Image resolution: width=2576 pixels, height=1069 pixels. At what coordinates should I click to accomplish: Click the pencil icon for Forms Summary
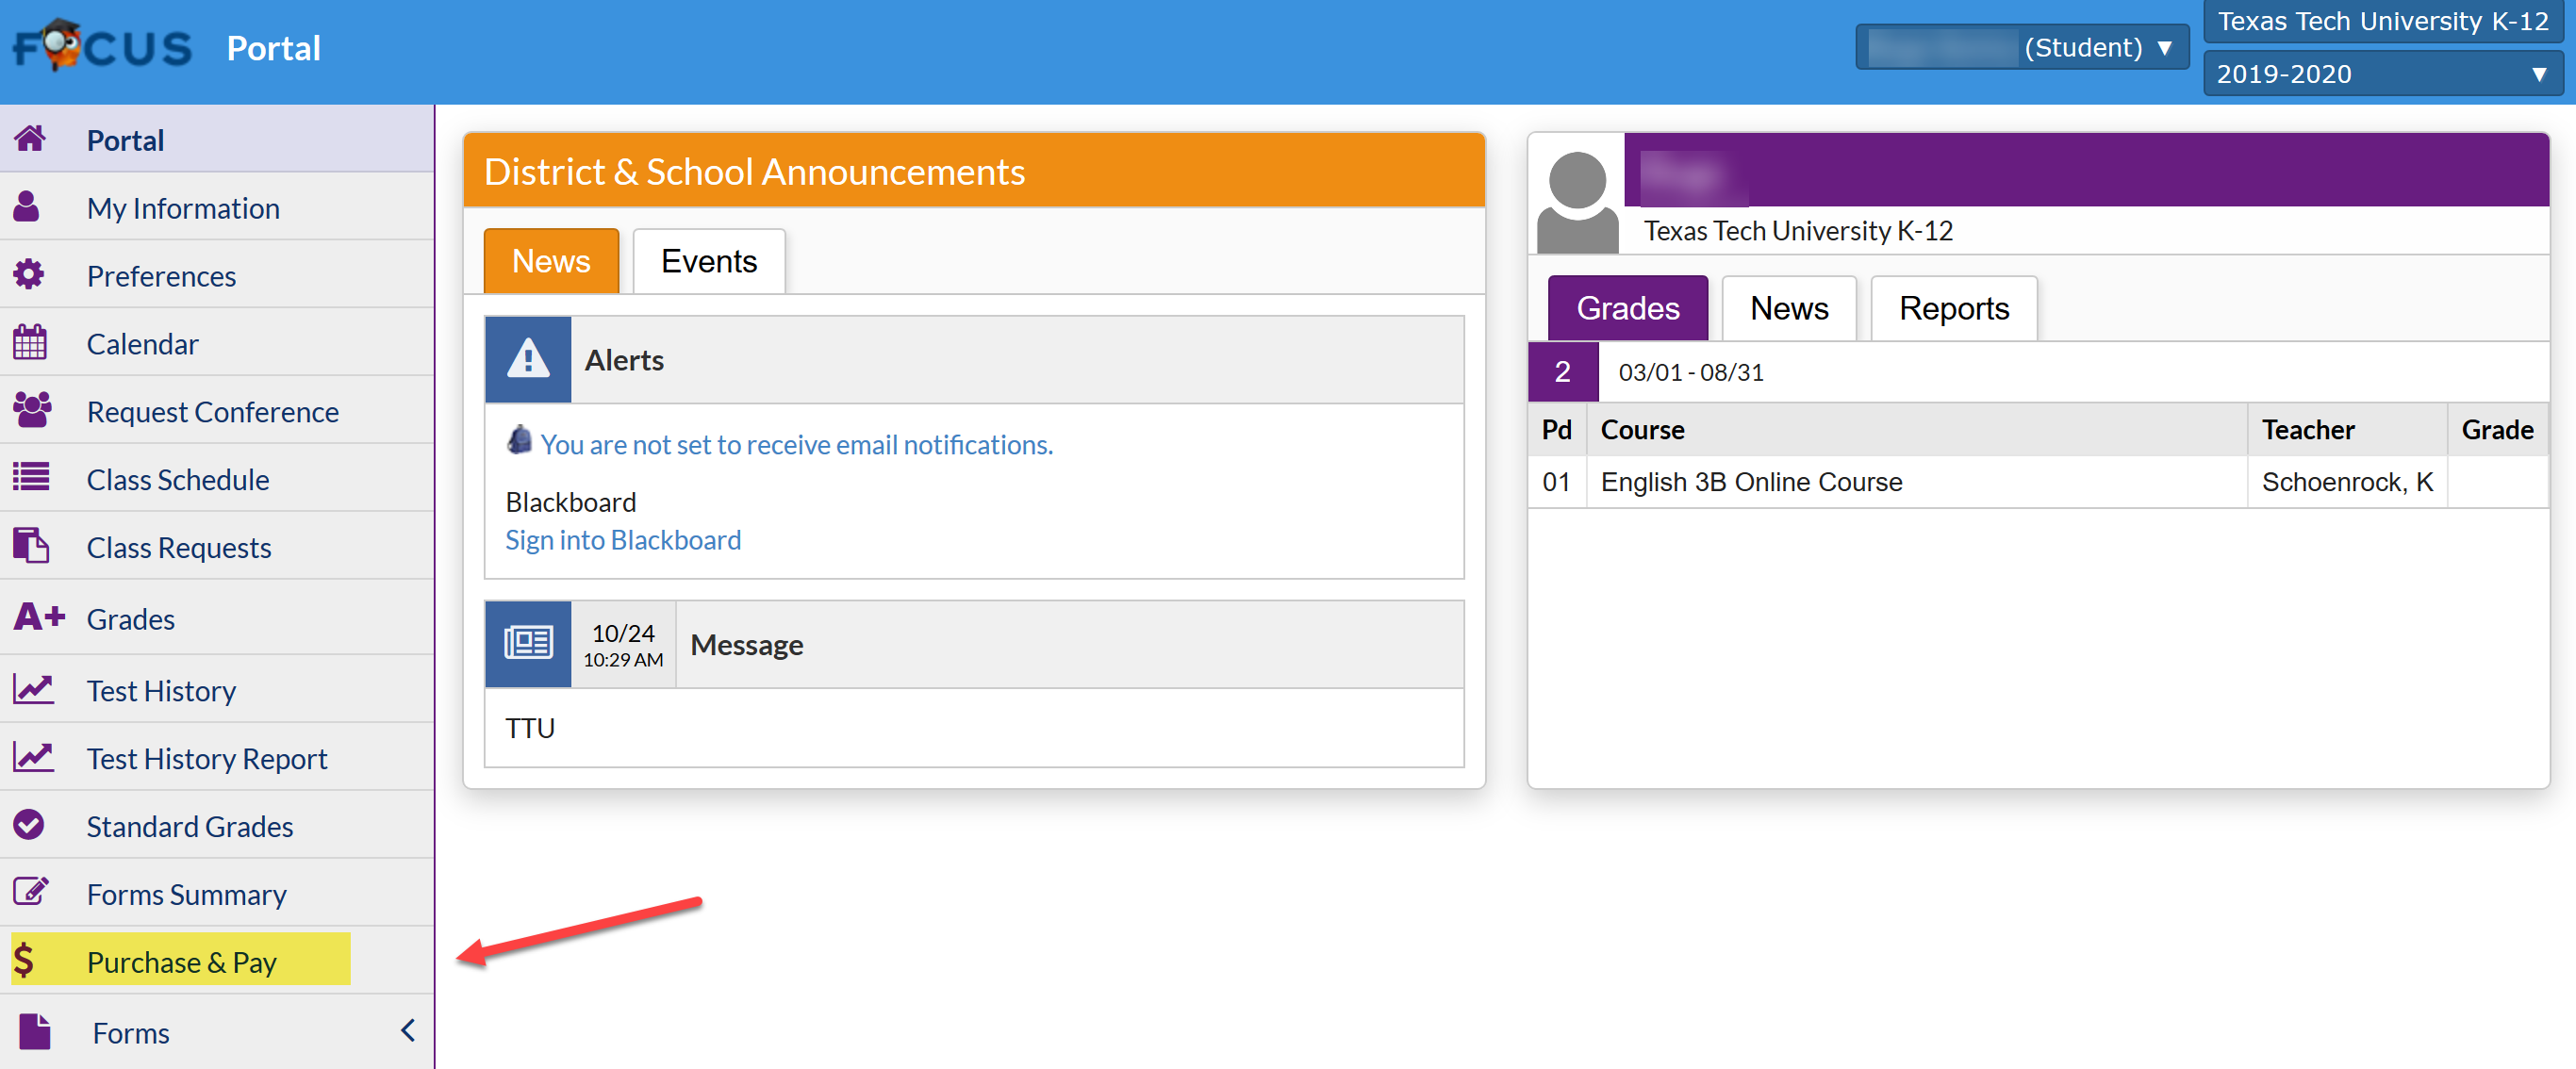pos(31,891)
